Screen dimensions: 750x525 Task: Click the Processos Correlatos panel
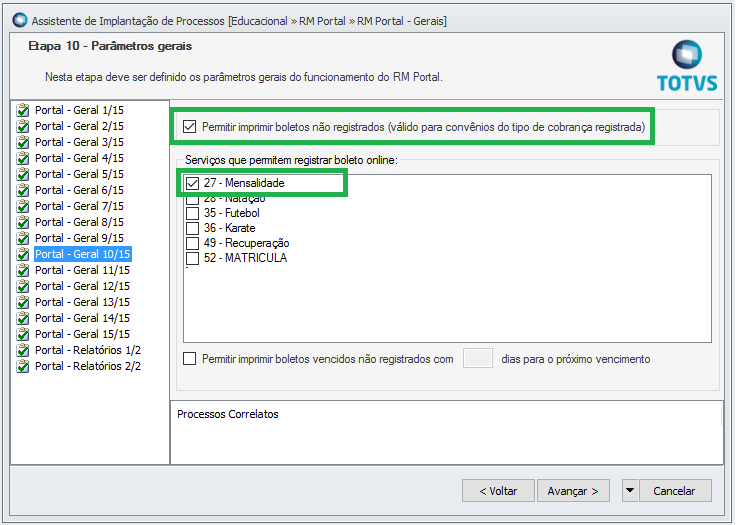click(446, 432)
